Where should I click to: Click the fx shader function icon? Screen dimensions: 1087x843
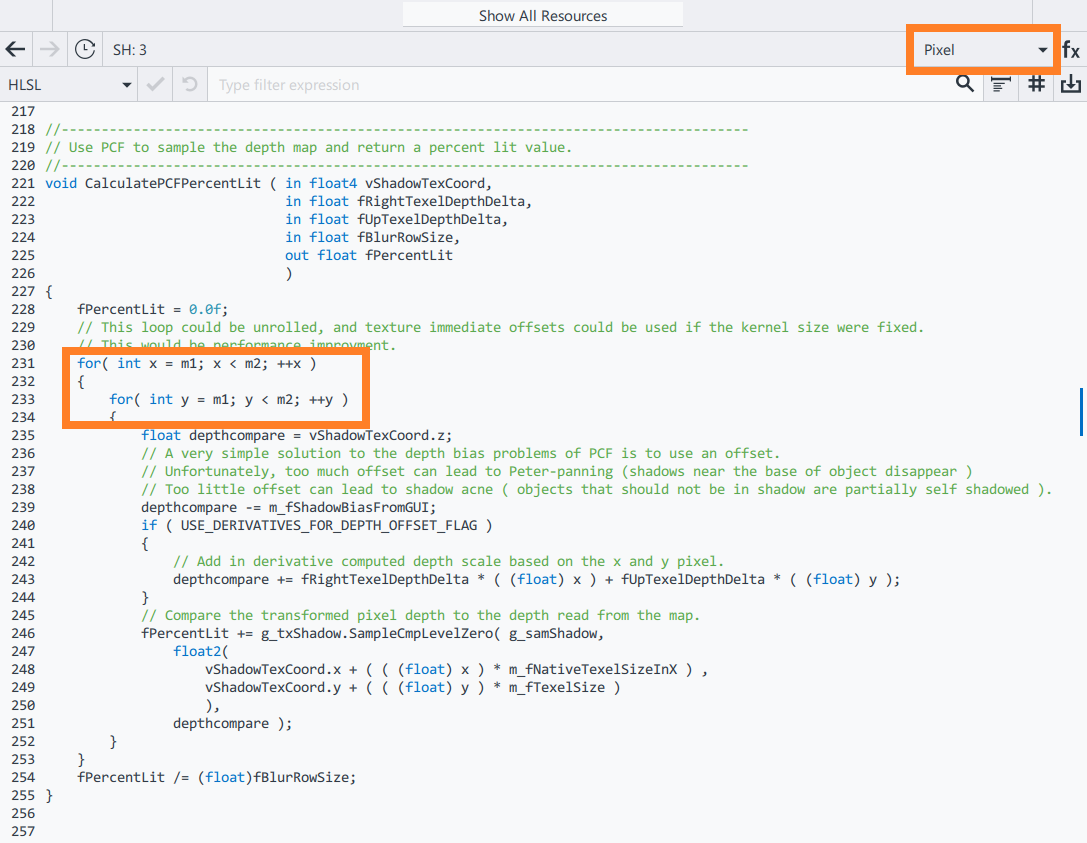(x=1070, y=50)
